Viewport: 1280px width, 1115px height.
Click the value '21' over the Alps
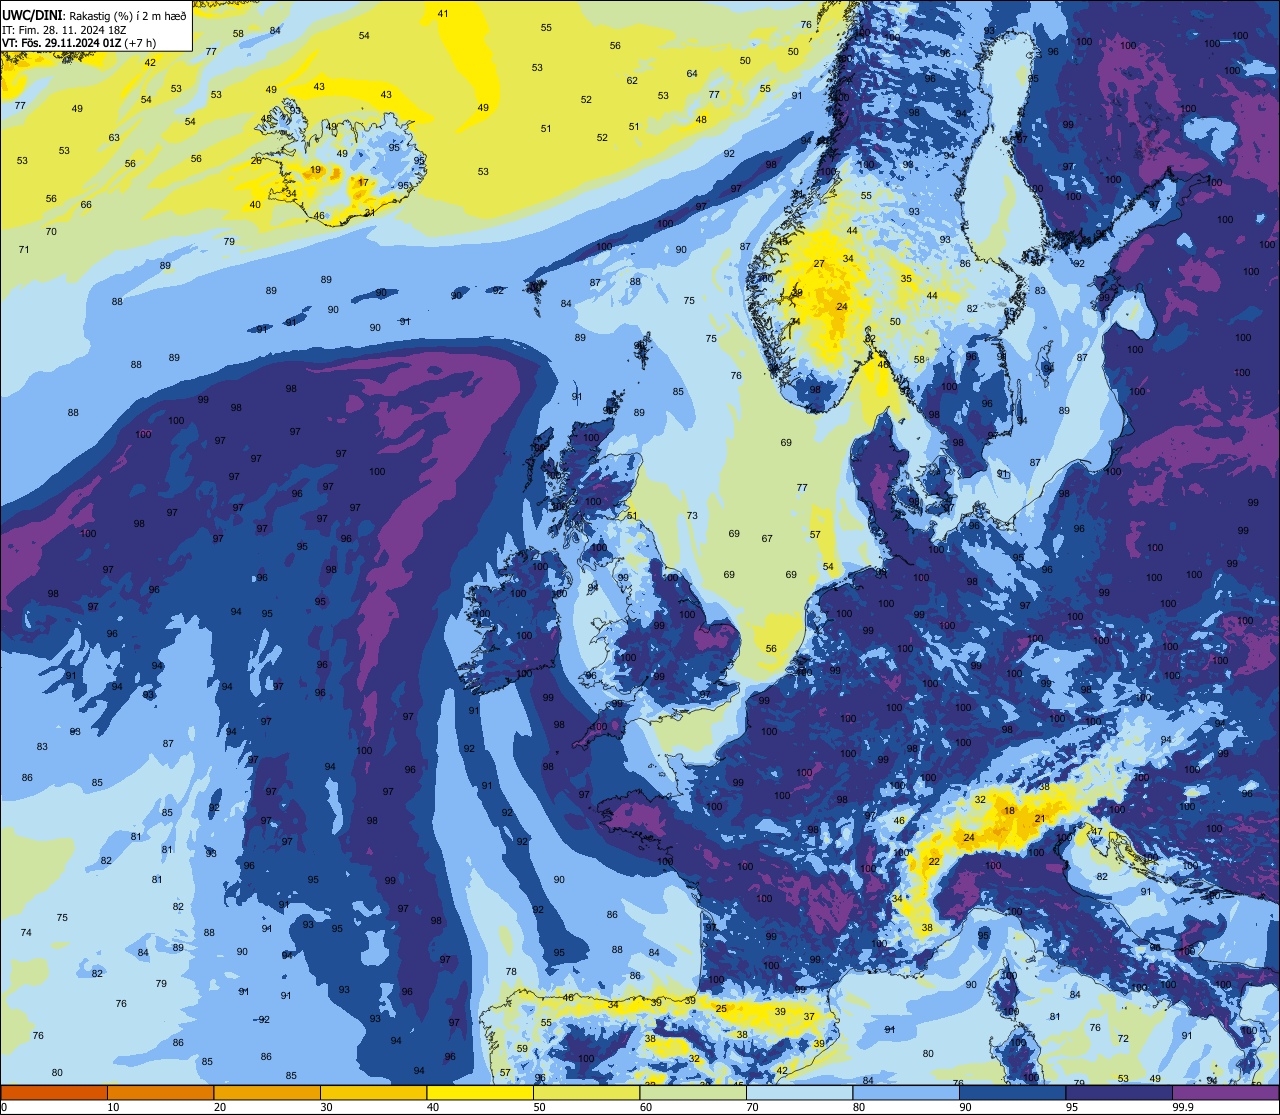(1040, 819)
